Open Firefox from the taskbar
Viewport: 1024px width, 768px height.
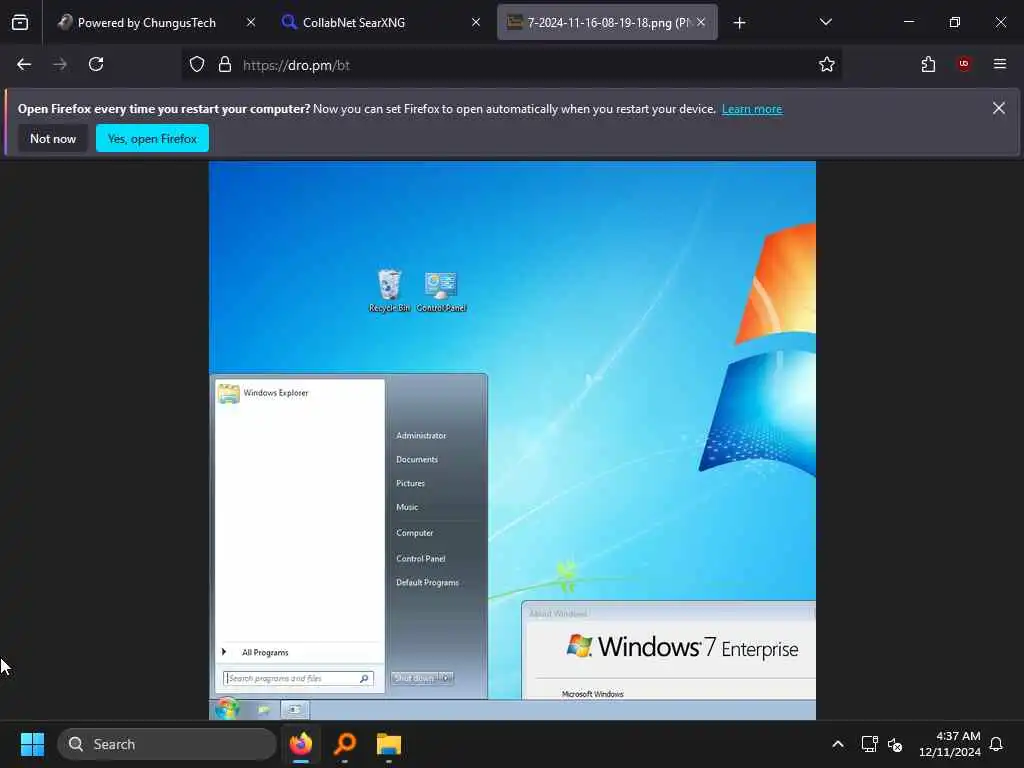[301, 744]
